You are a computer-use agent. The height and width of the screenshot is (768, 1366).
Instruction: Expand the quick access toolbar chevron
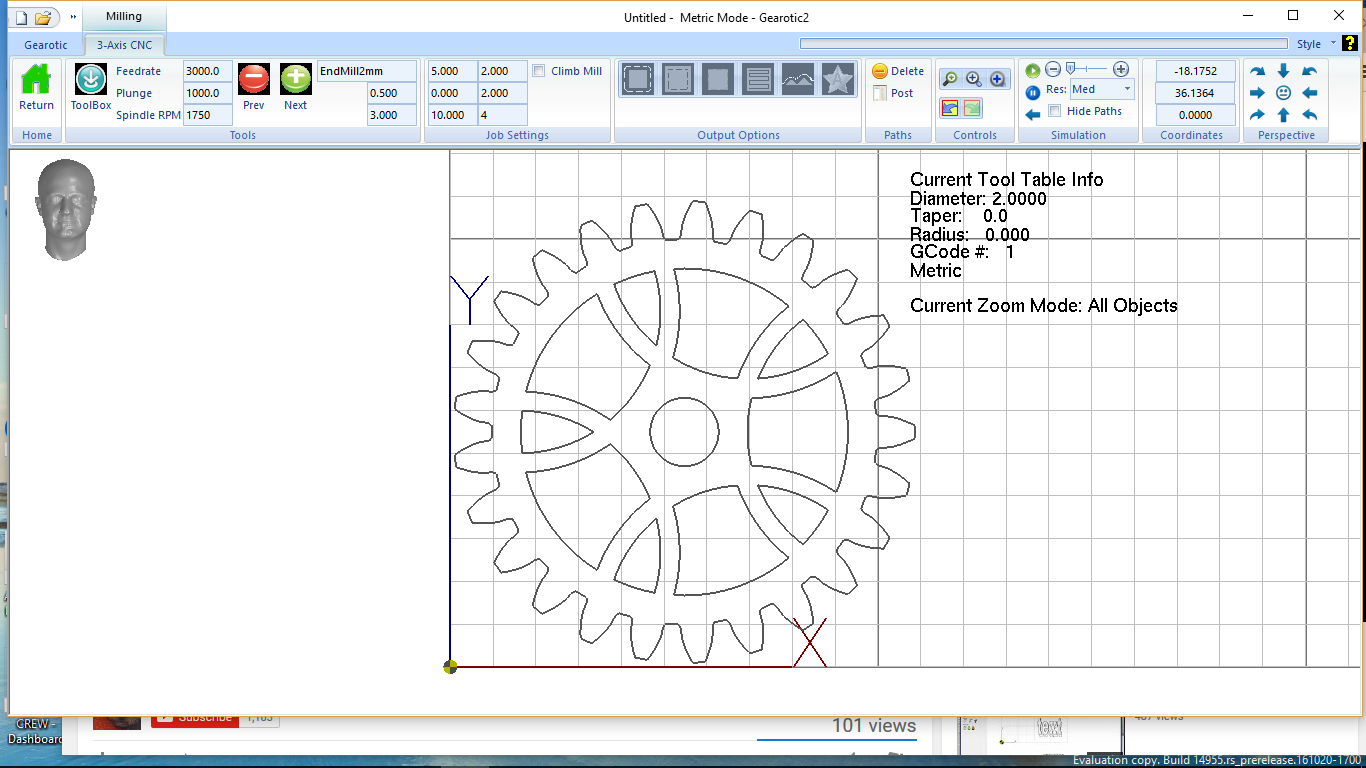tap(73, 17)
